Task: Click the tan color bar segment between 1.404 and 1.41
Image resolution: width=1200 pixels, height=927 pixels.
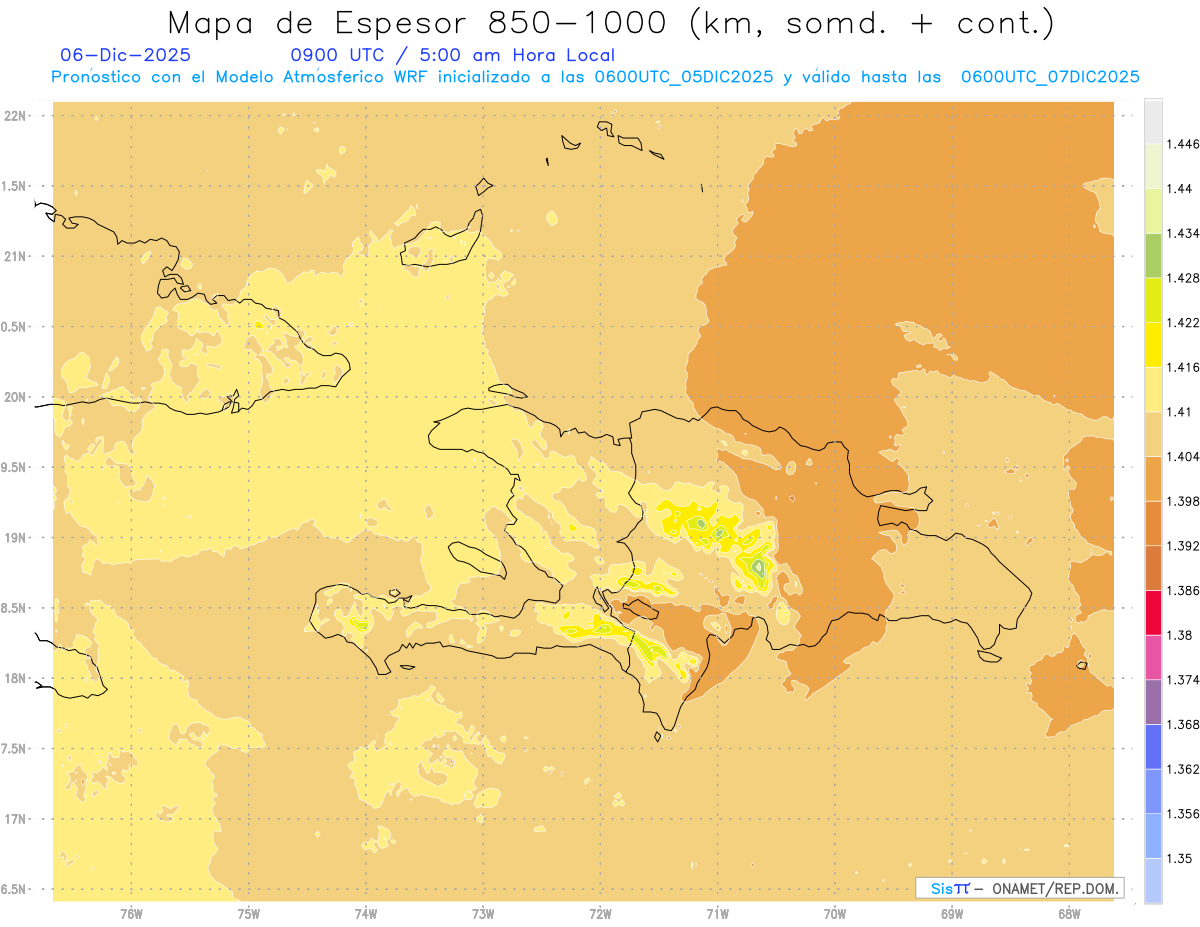Action: [x=1153, y=434]
